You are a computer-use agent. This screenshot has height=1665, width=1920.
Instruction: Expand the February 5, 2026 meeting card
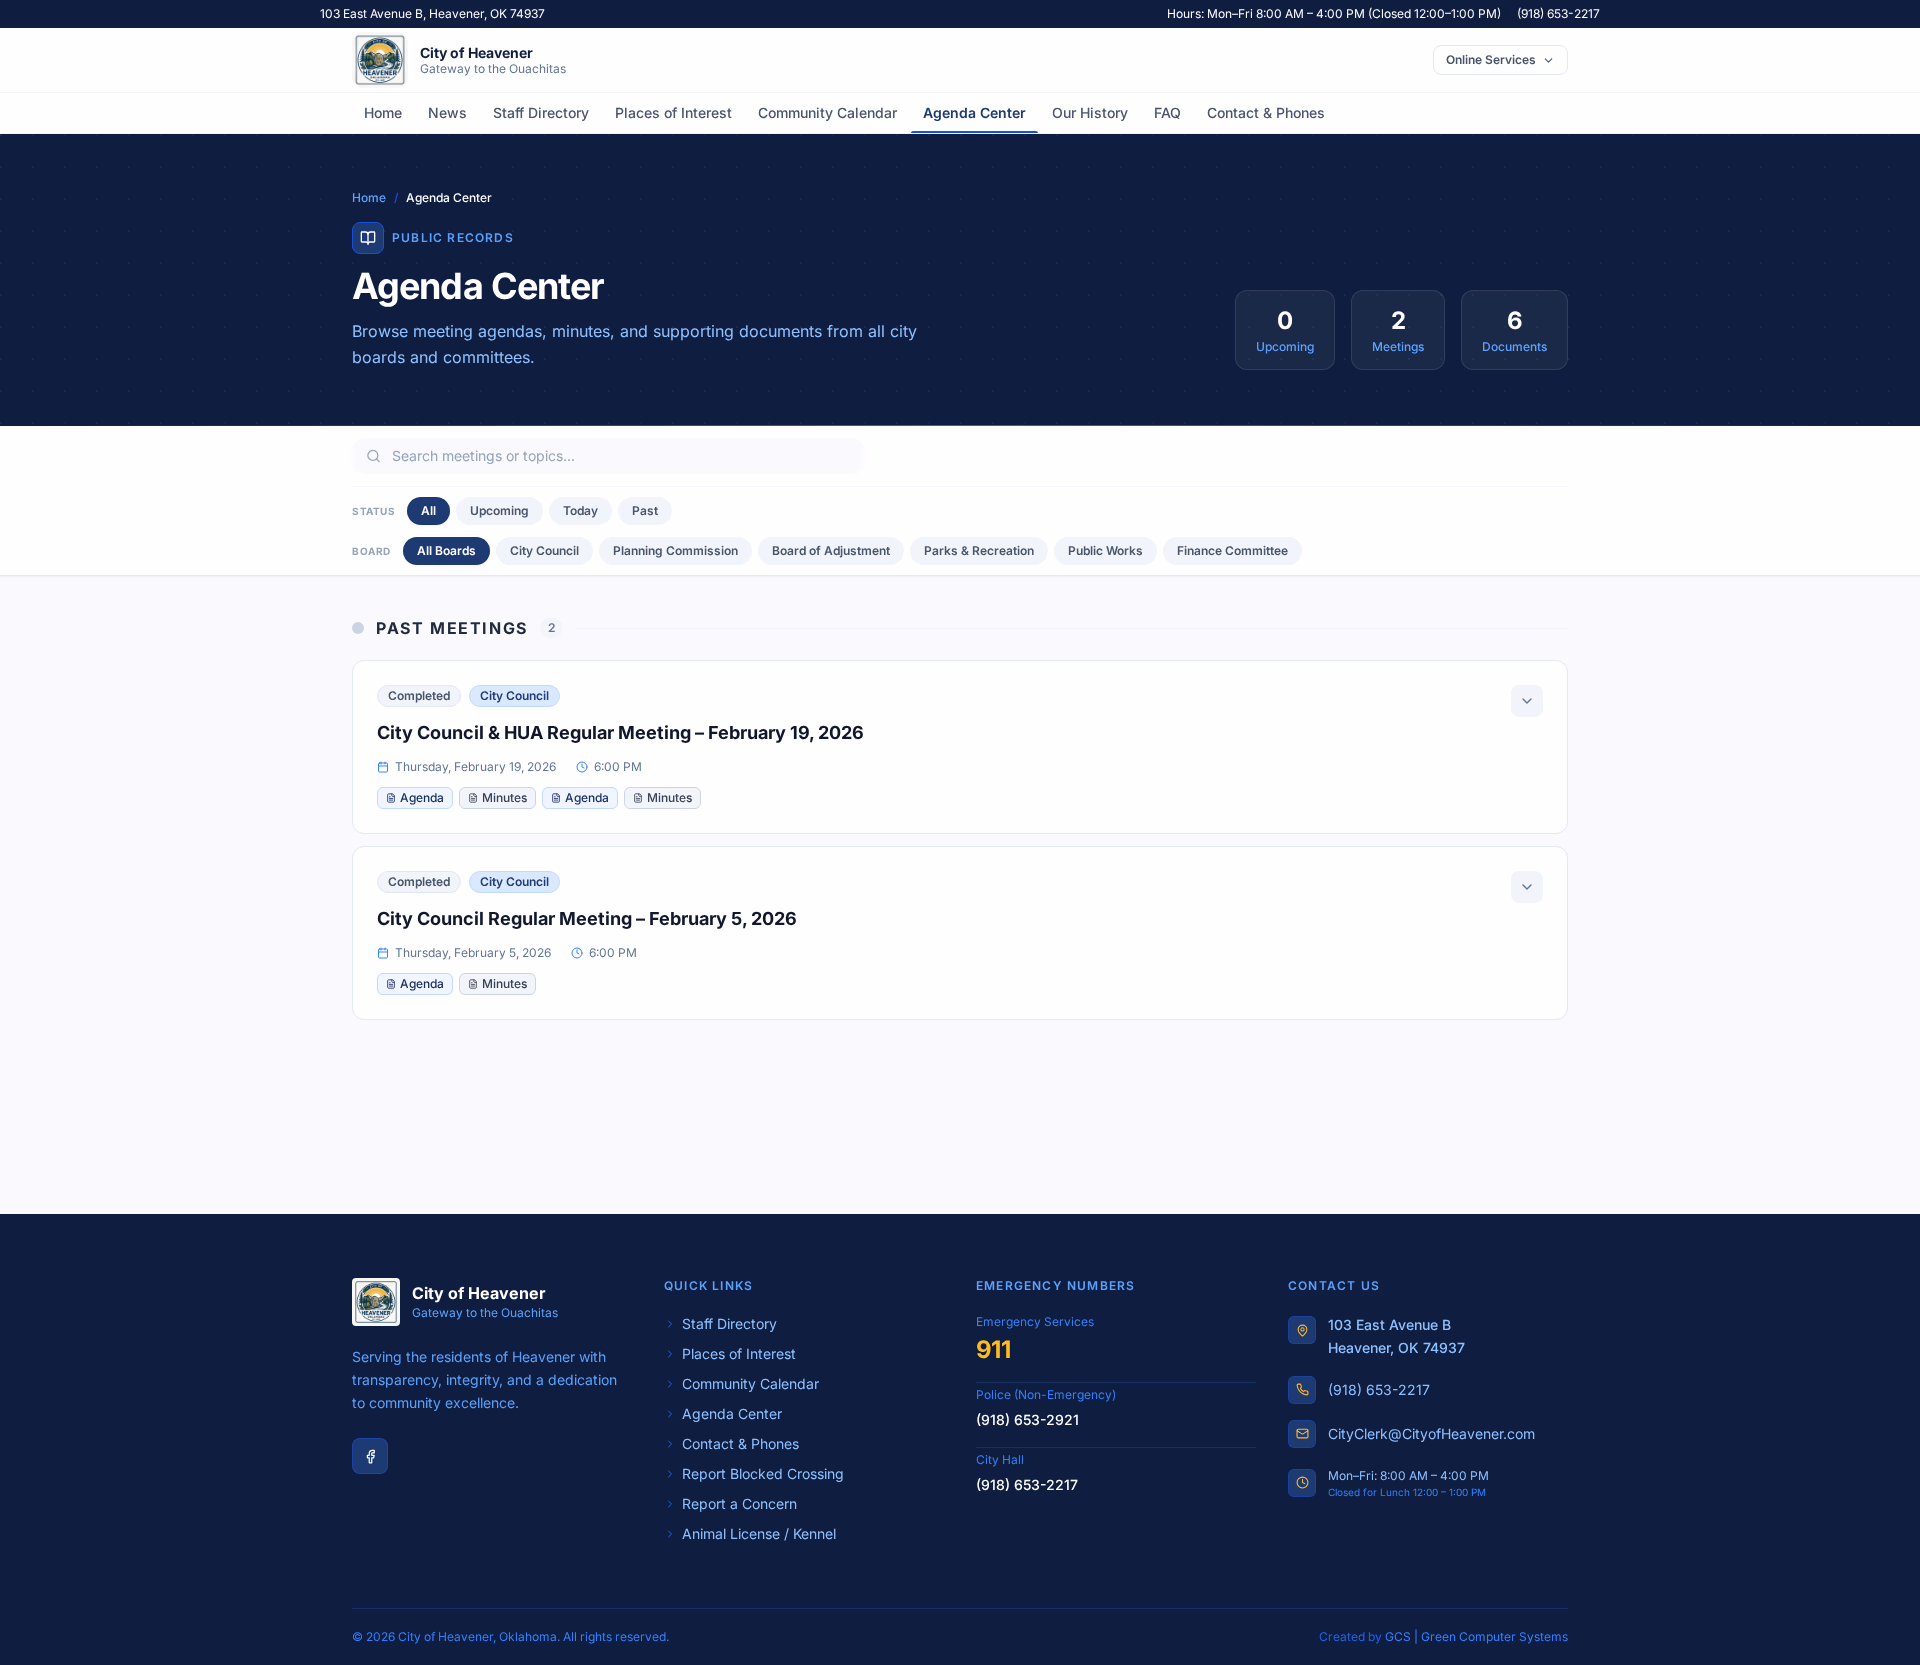pyautogui.click(x=1527, y=887)
